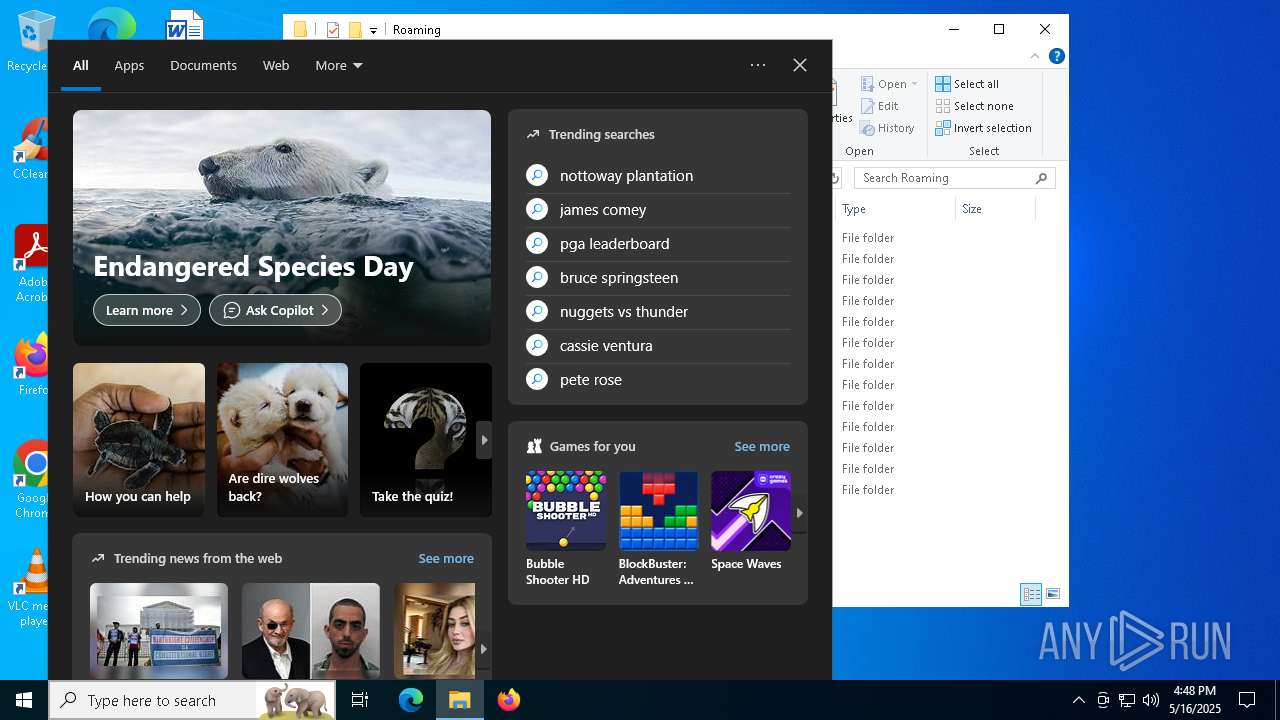
Task: Click See more in Games for you
Action: point(762,447)
